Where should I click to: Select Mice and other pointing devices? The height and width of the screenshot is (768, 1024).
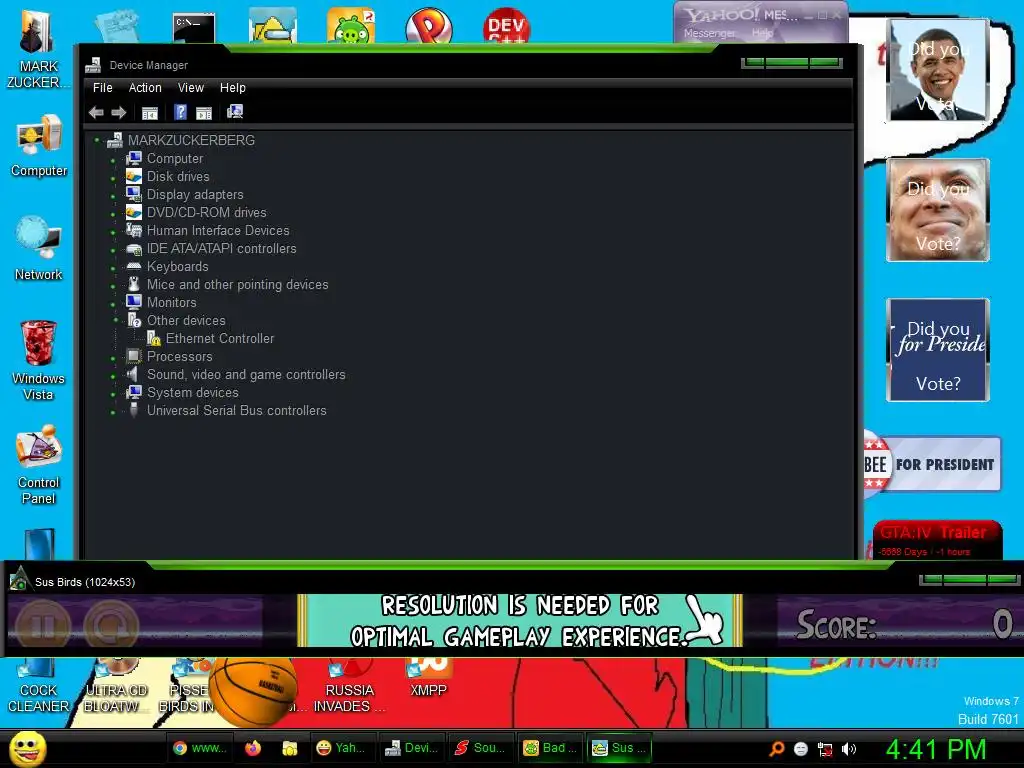(237, 284)
